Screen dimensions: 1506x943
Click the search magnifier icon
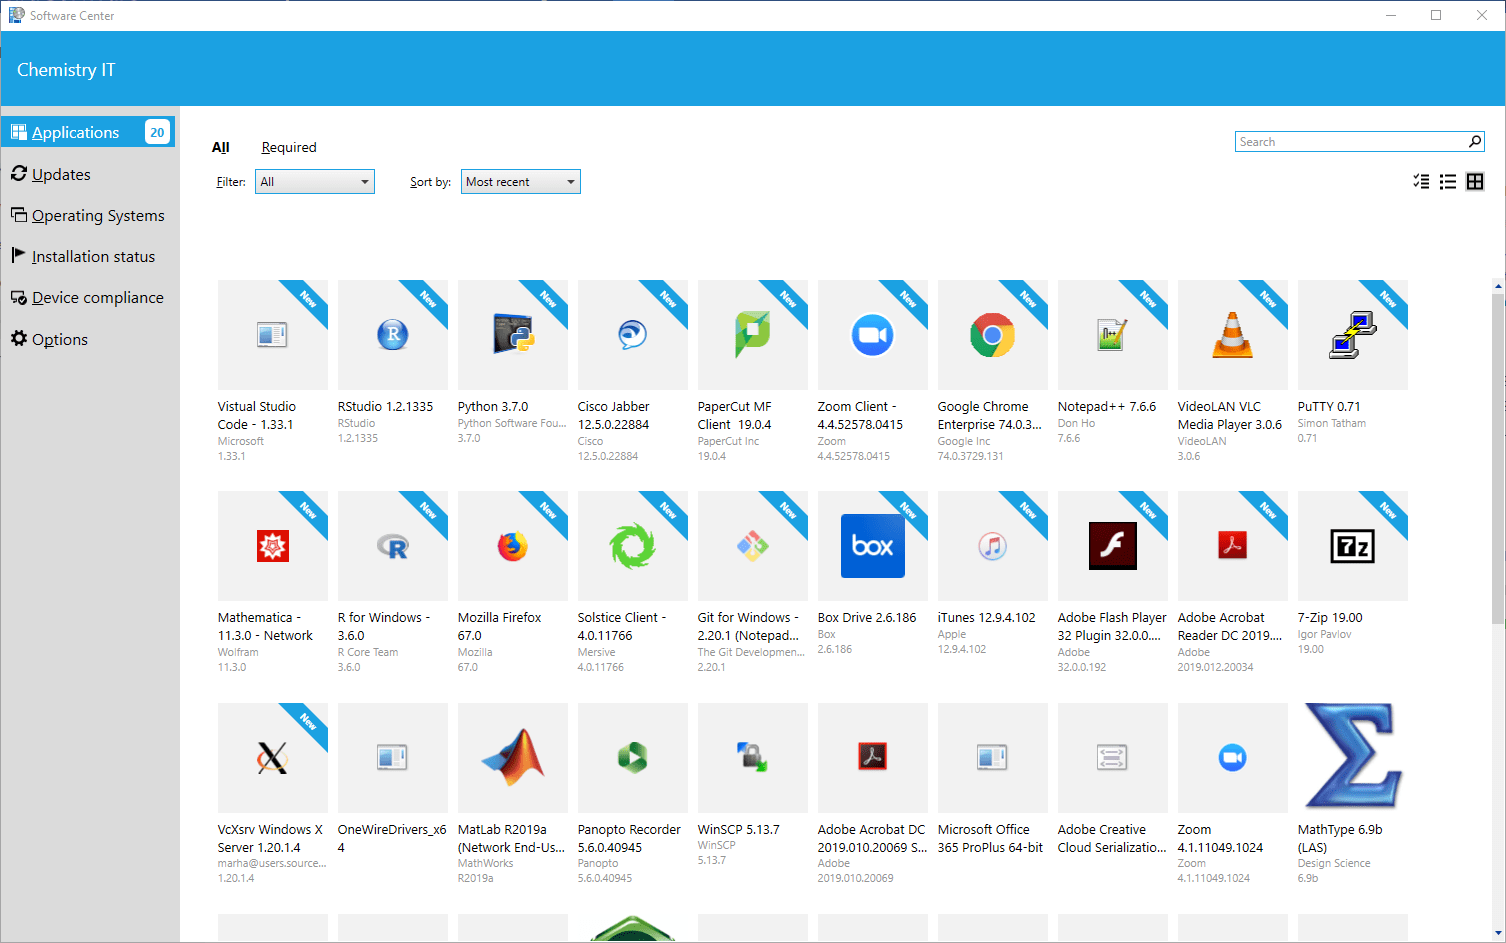point(1475,141)
